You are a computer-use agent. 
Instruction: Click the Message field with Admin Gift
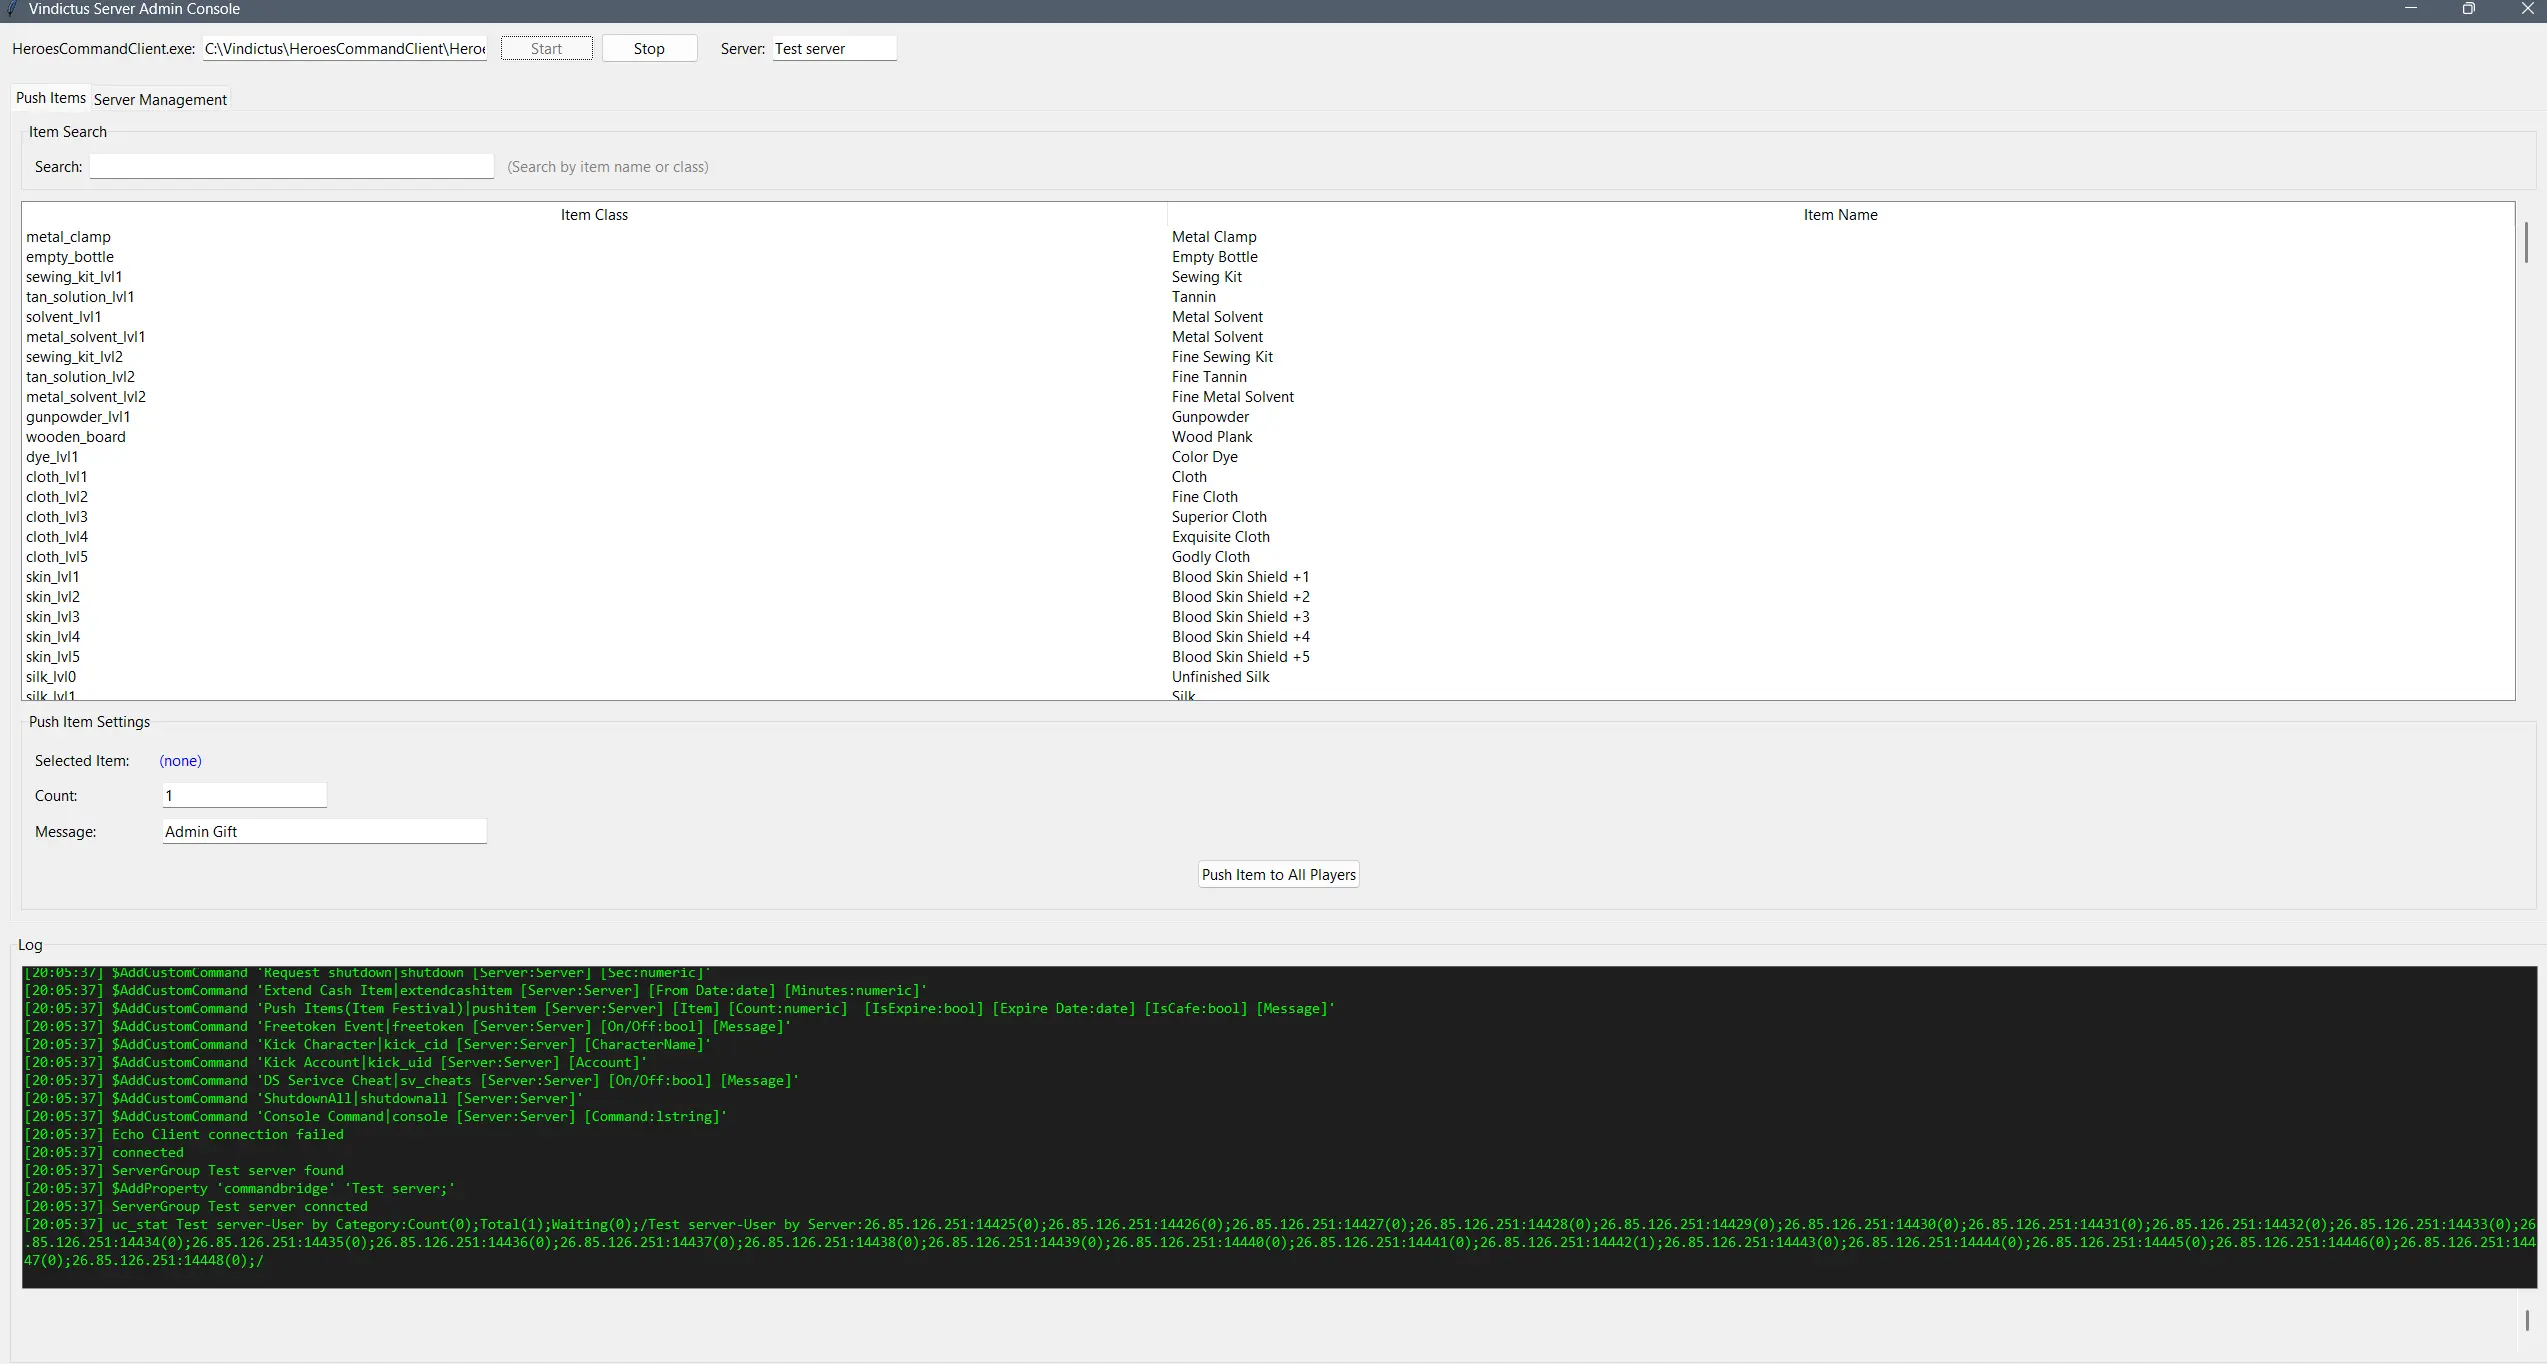[324, 832]
